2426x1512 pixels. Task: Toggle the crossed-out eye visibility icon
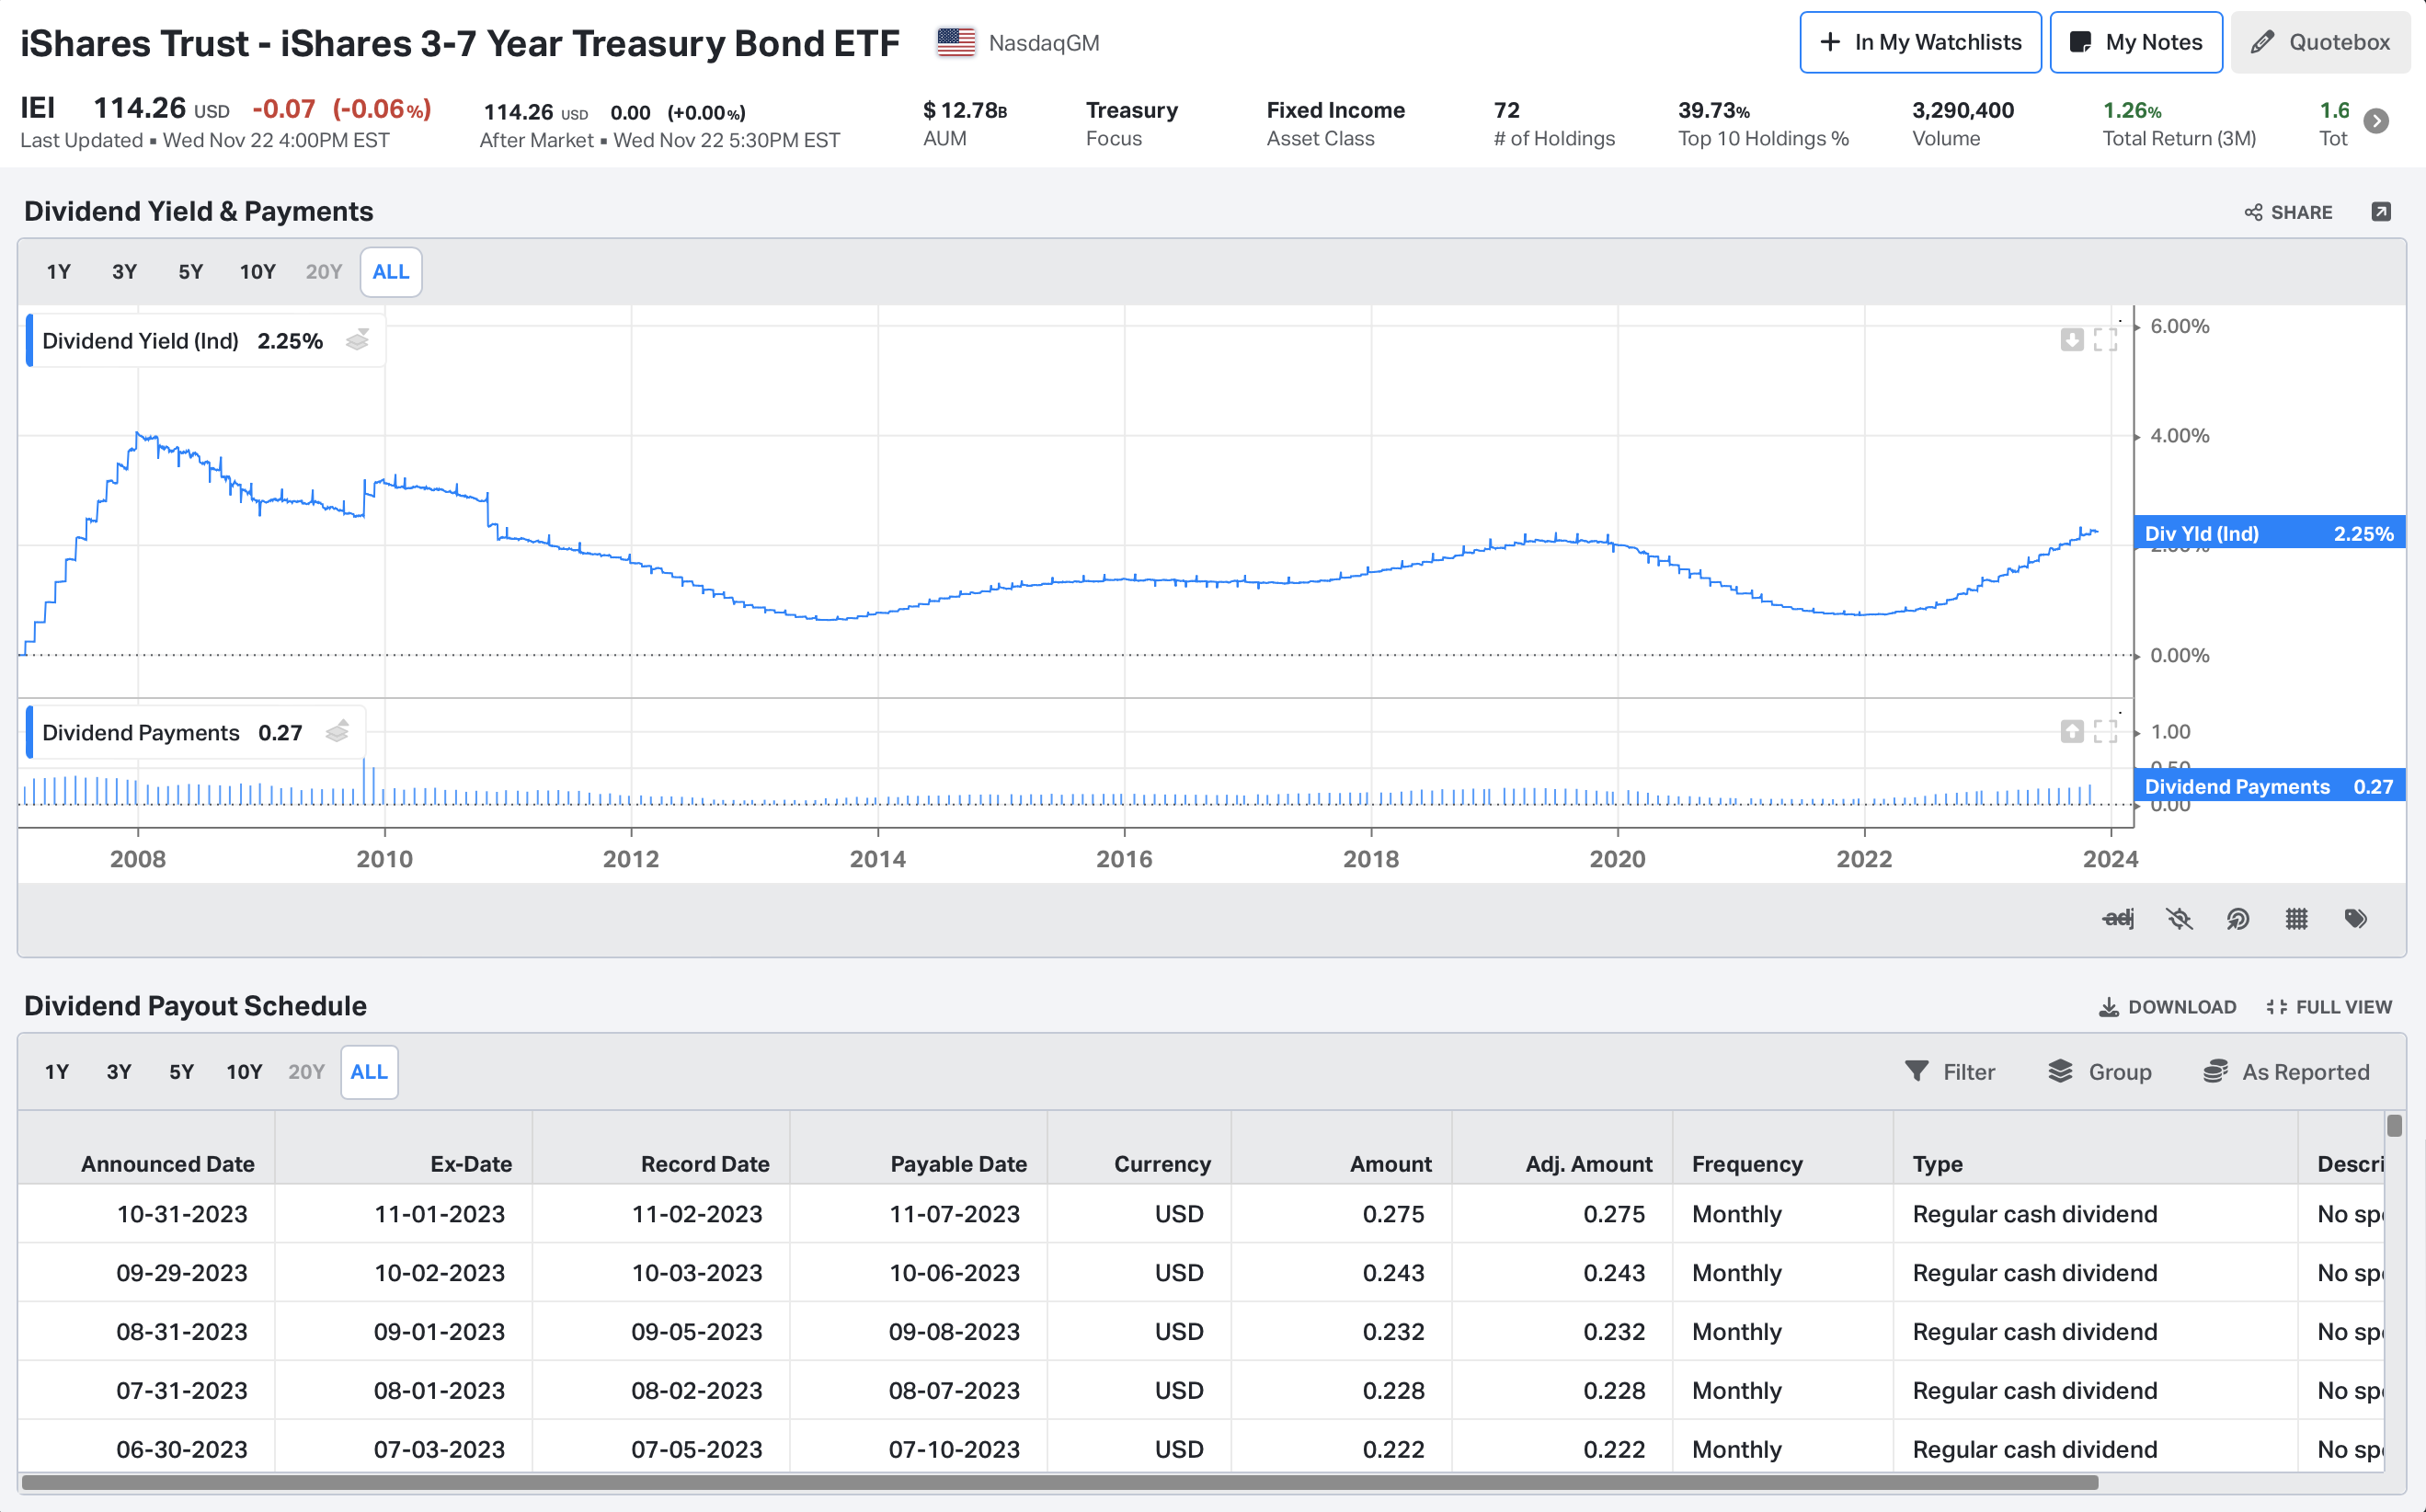(x=2179, y=918)
